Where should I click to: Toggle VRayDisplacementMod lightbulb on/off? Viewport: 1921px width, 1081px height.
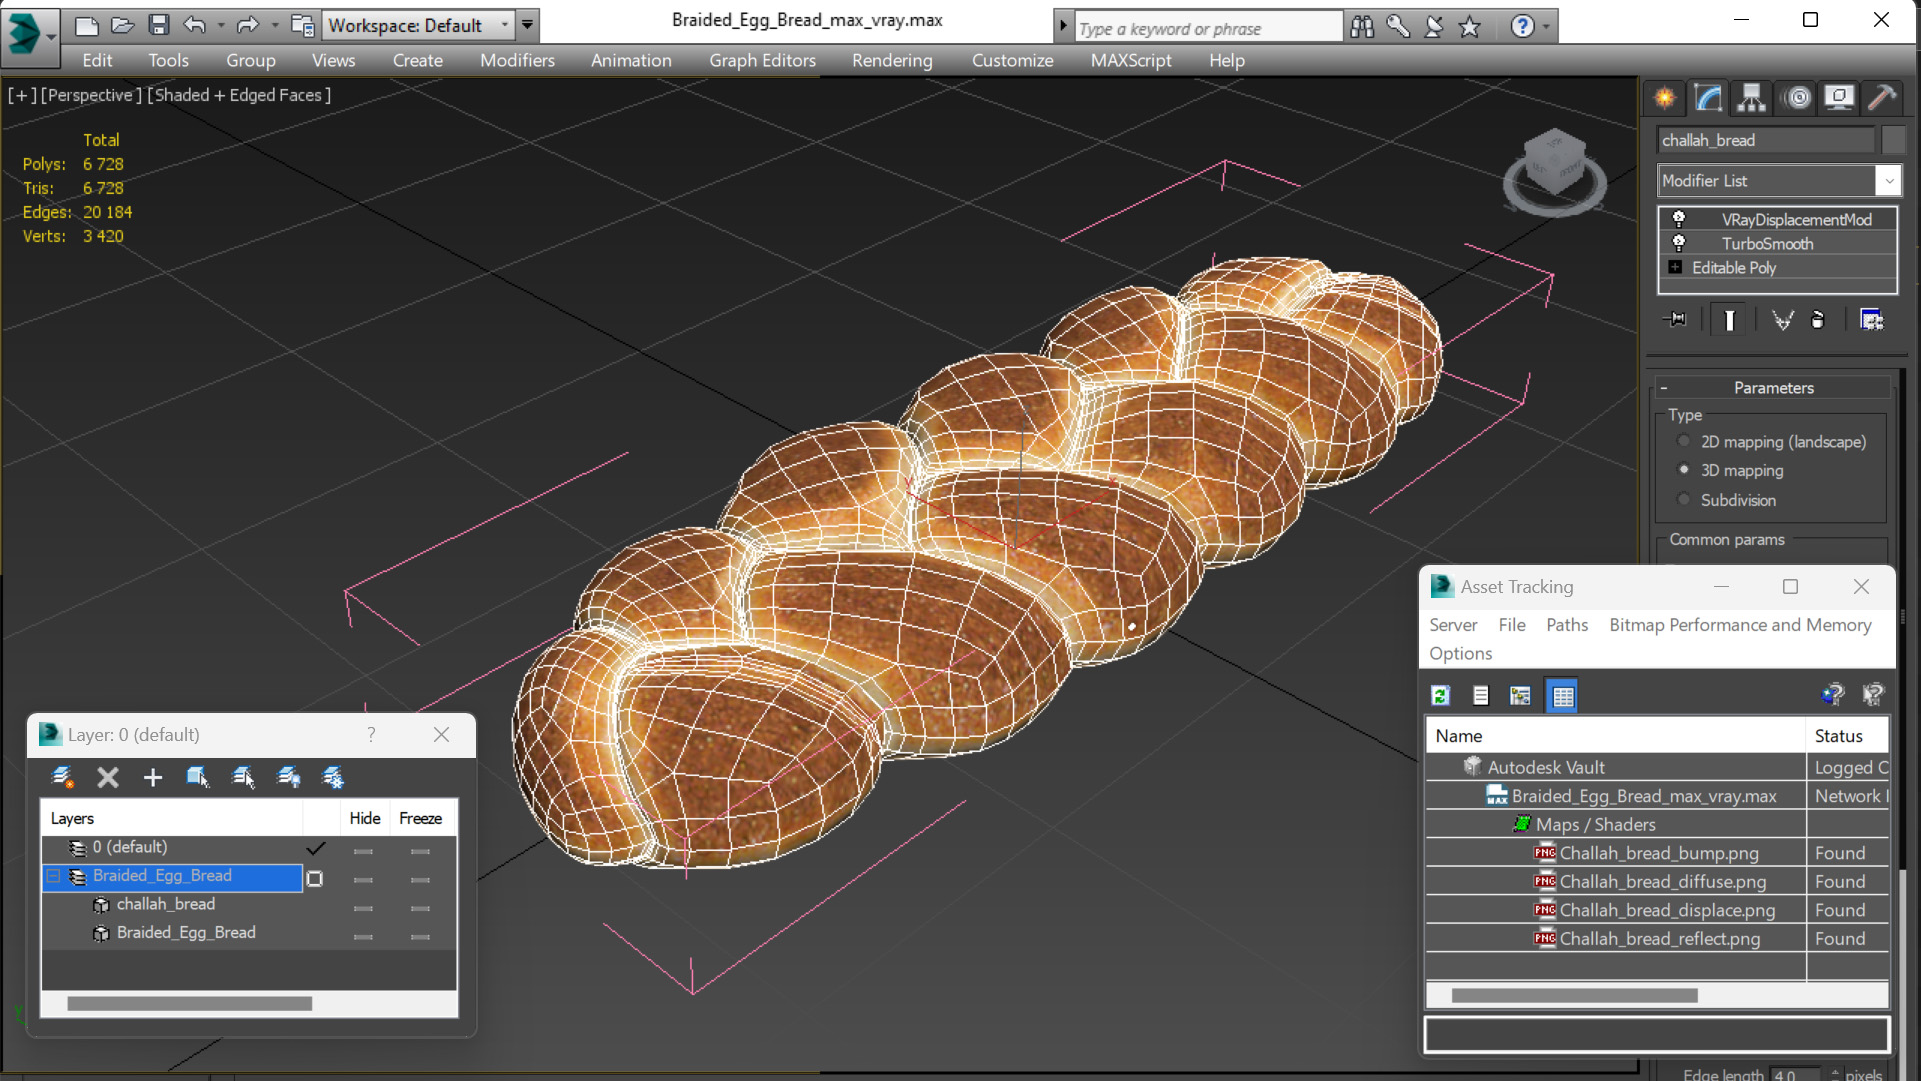pyautogui.click(x=1679, y=219)
